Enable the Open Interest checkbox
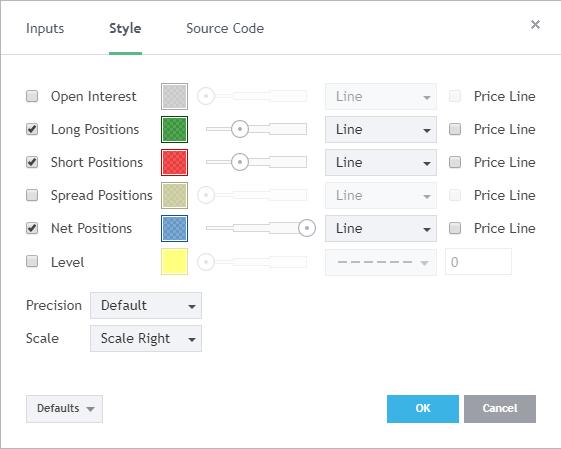 coord(32,96)
